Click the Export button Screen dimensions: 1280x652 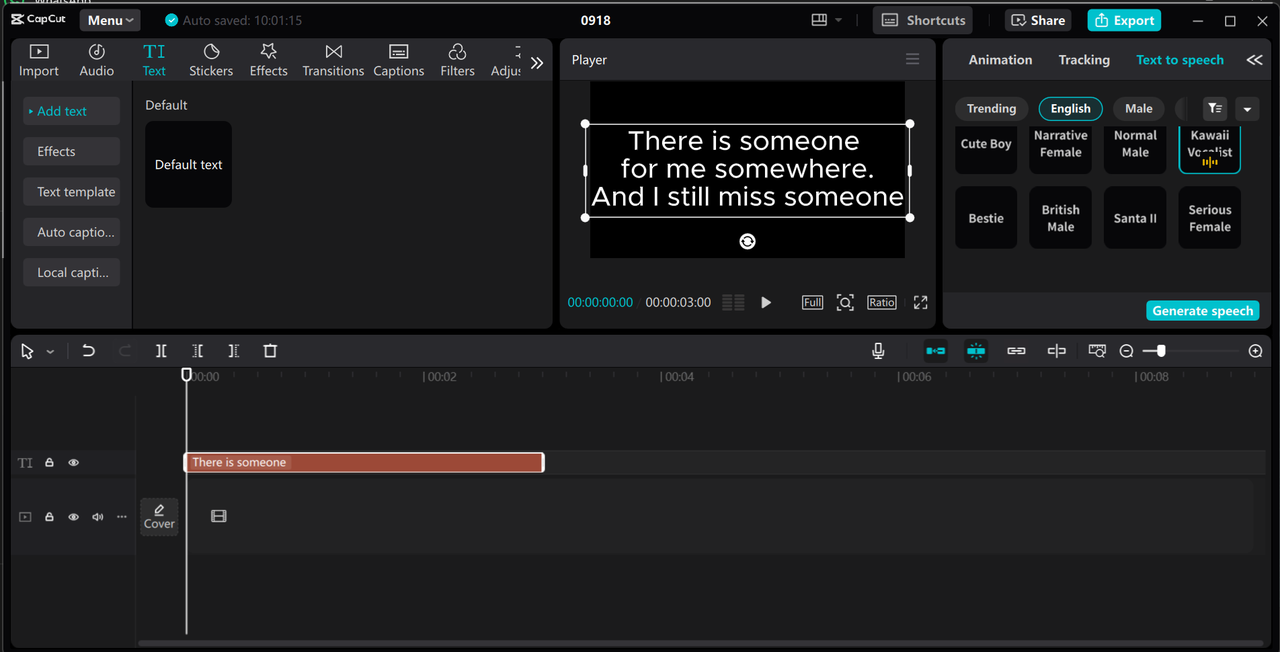click(1124, 20)
